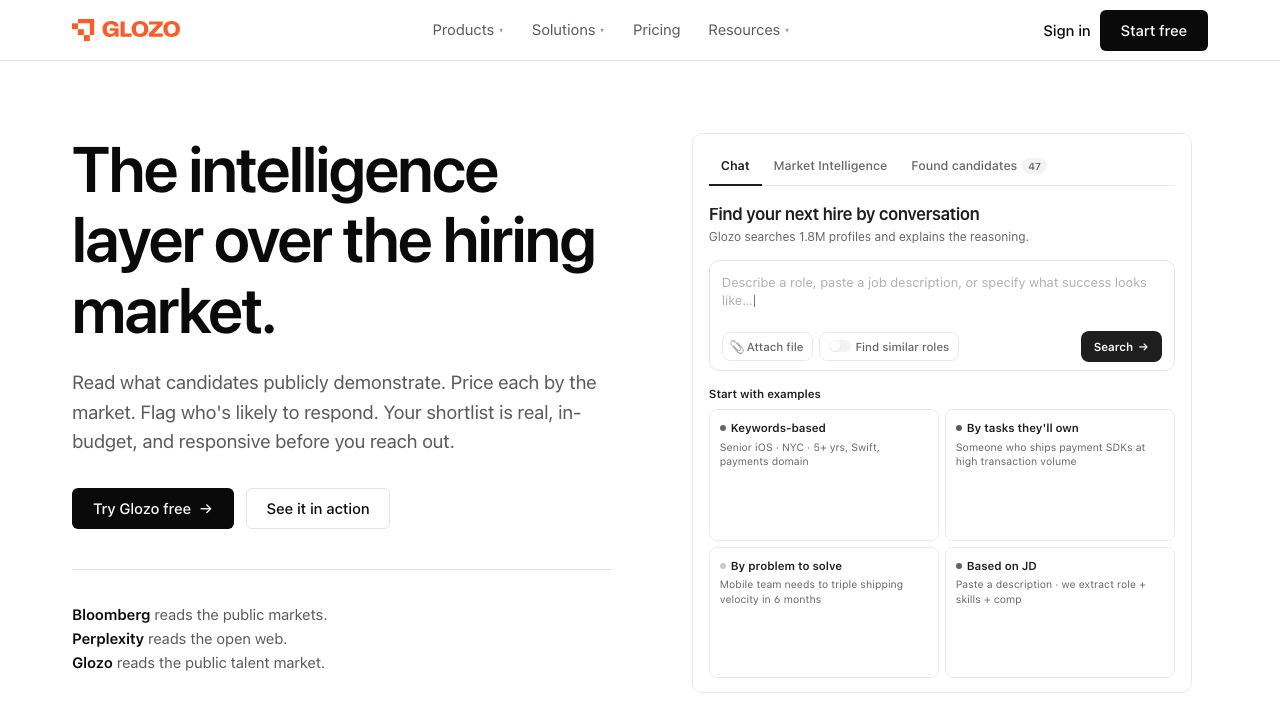
Task: Click the See it in action button
Action: (x=318, y=509)
